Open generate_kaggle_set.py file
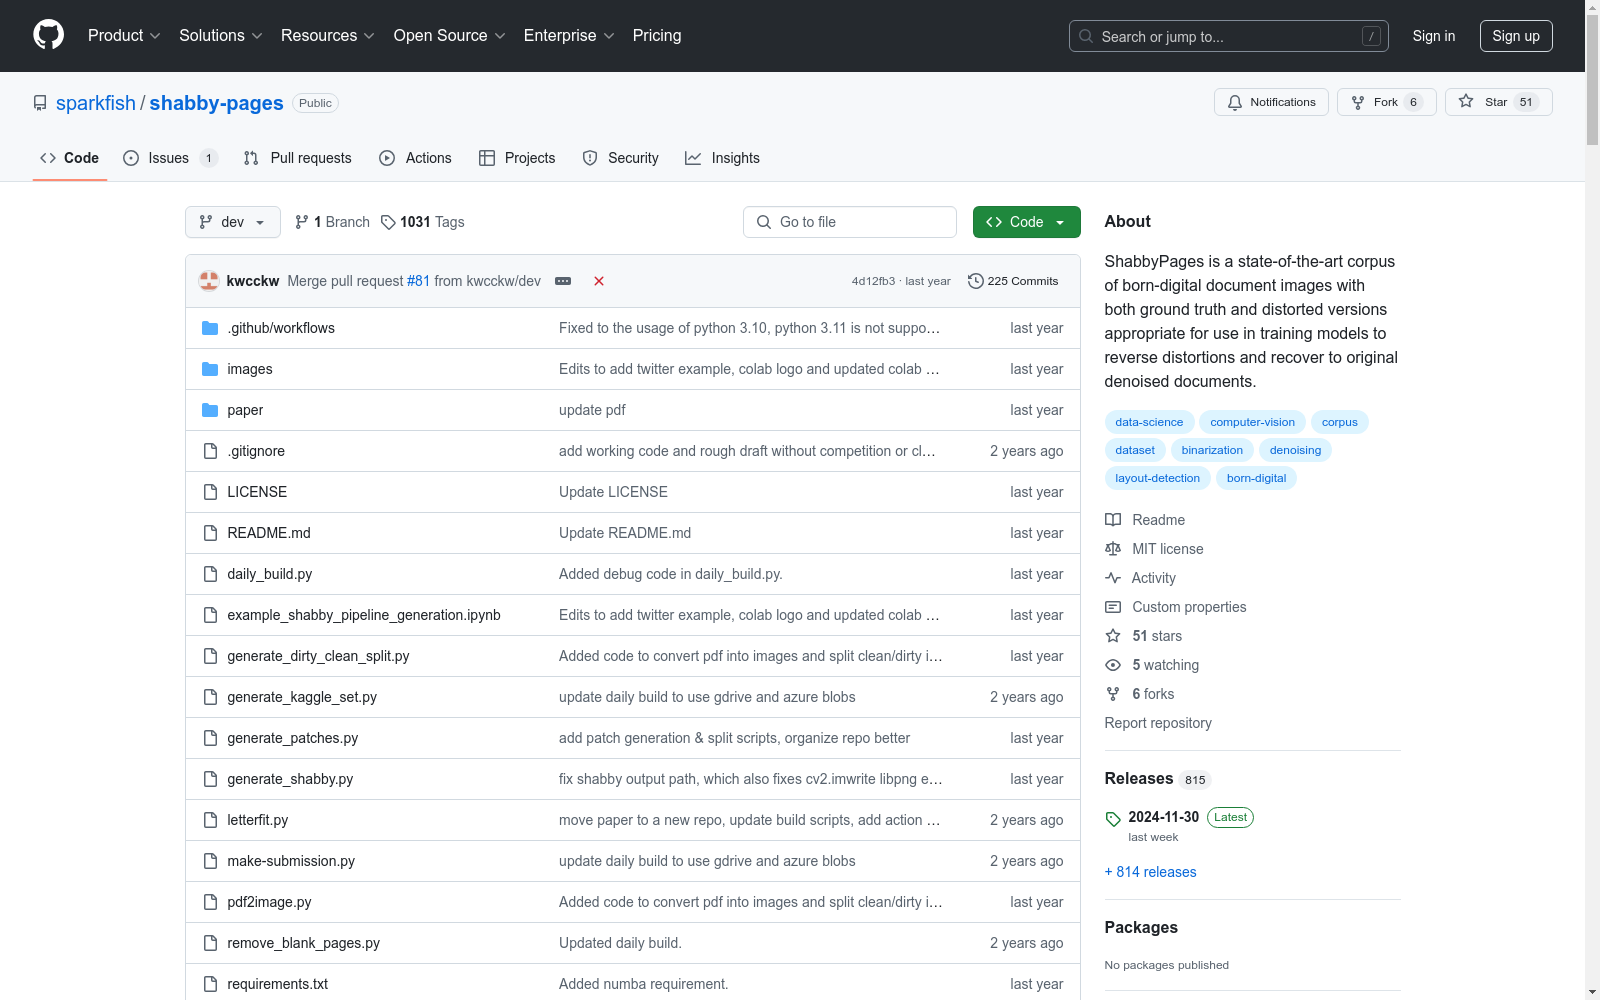Screen dimensions: 1600x1000 [302, 697]
